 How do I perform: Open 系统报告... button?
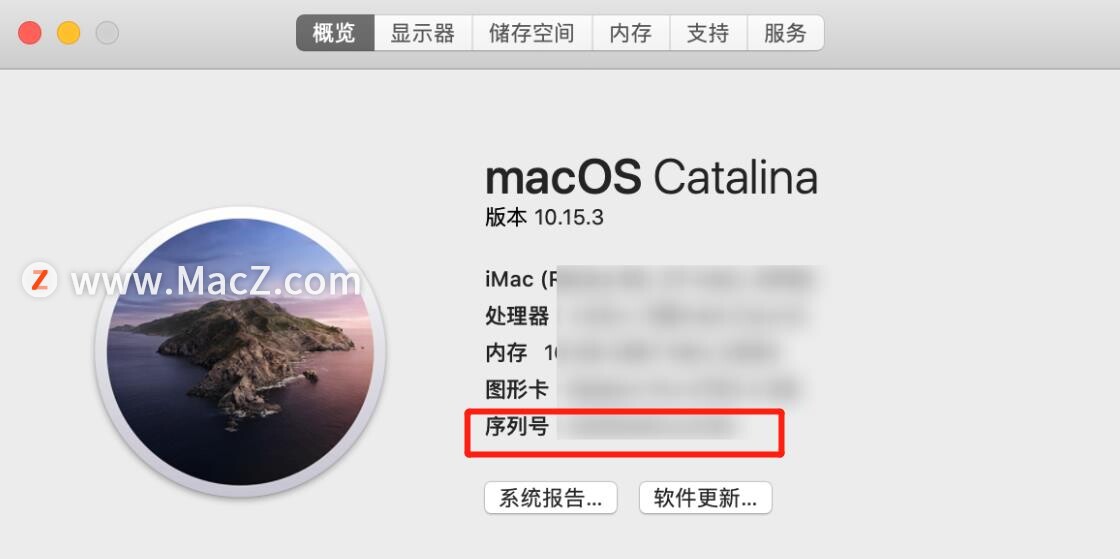(x=551, y=498)
